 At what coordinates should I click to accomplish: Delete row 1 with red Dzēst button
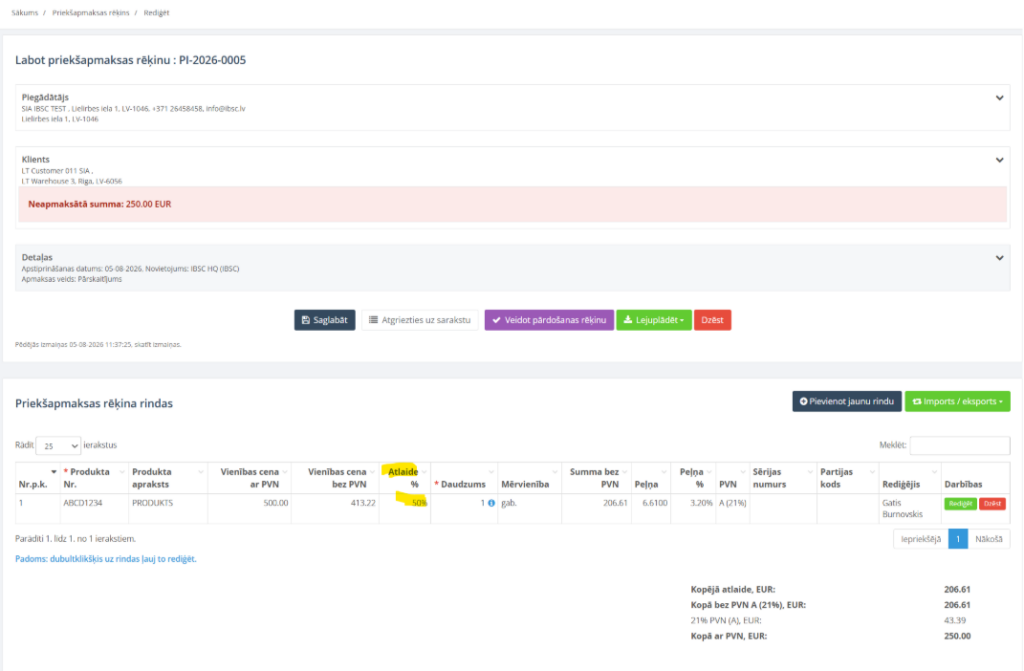(x=992, y=504)
